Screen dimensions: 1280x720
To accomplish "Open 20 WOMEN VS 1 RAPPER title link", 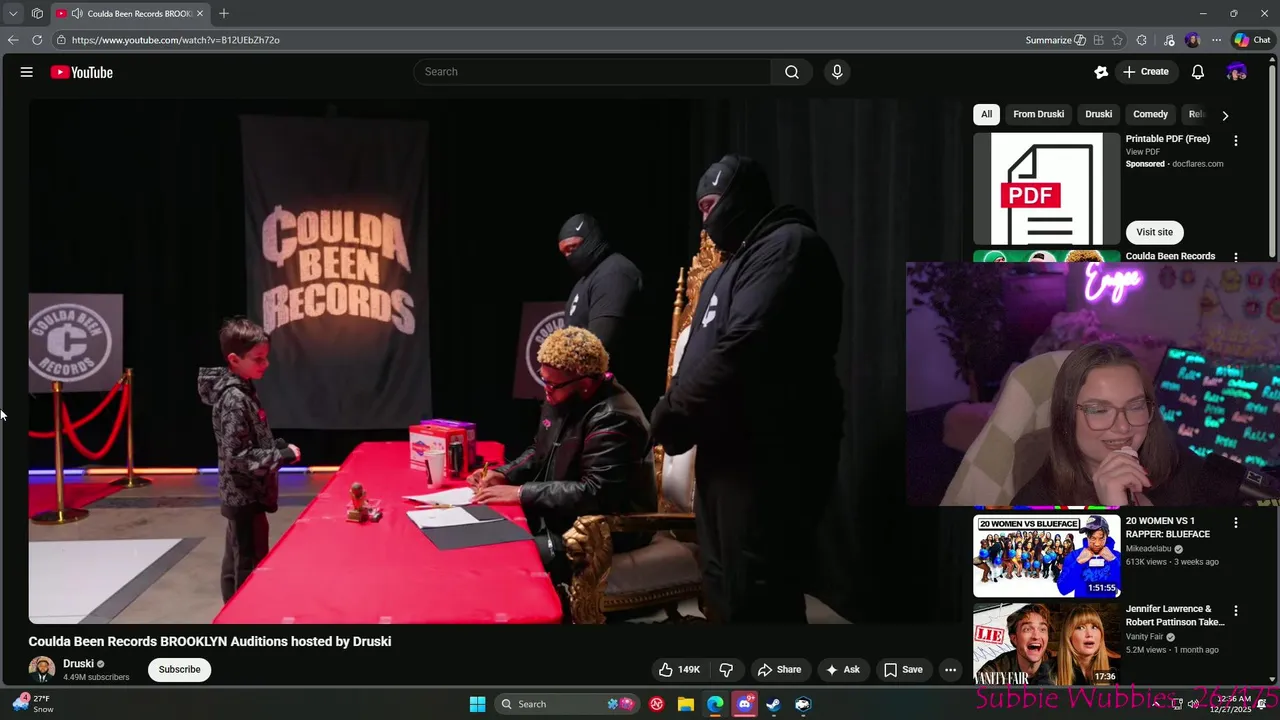I will point(1168,527).
